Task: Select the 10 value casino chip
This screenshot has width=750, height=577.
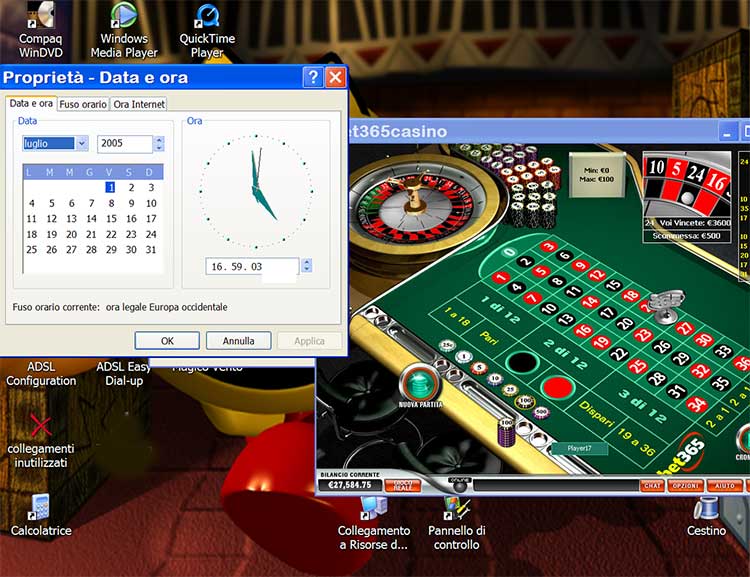Action: click(495, 378)
